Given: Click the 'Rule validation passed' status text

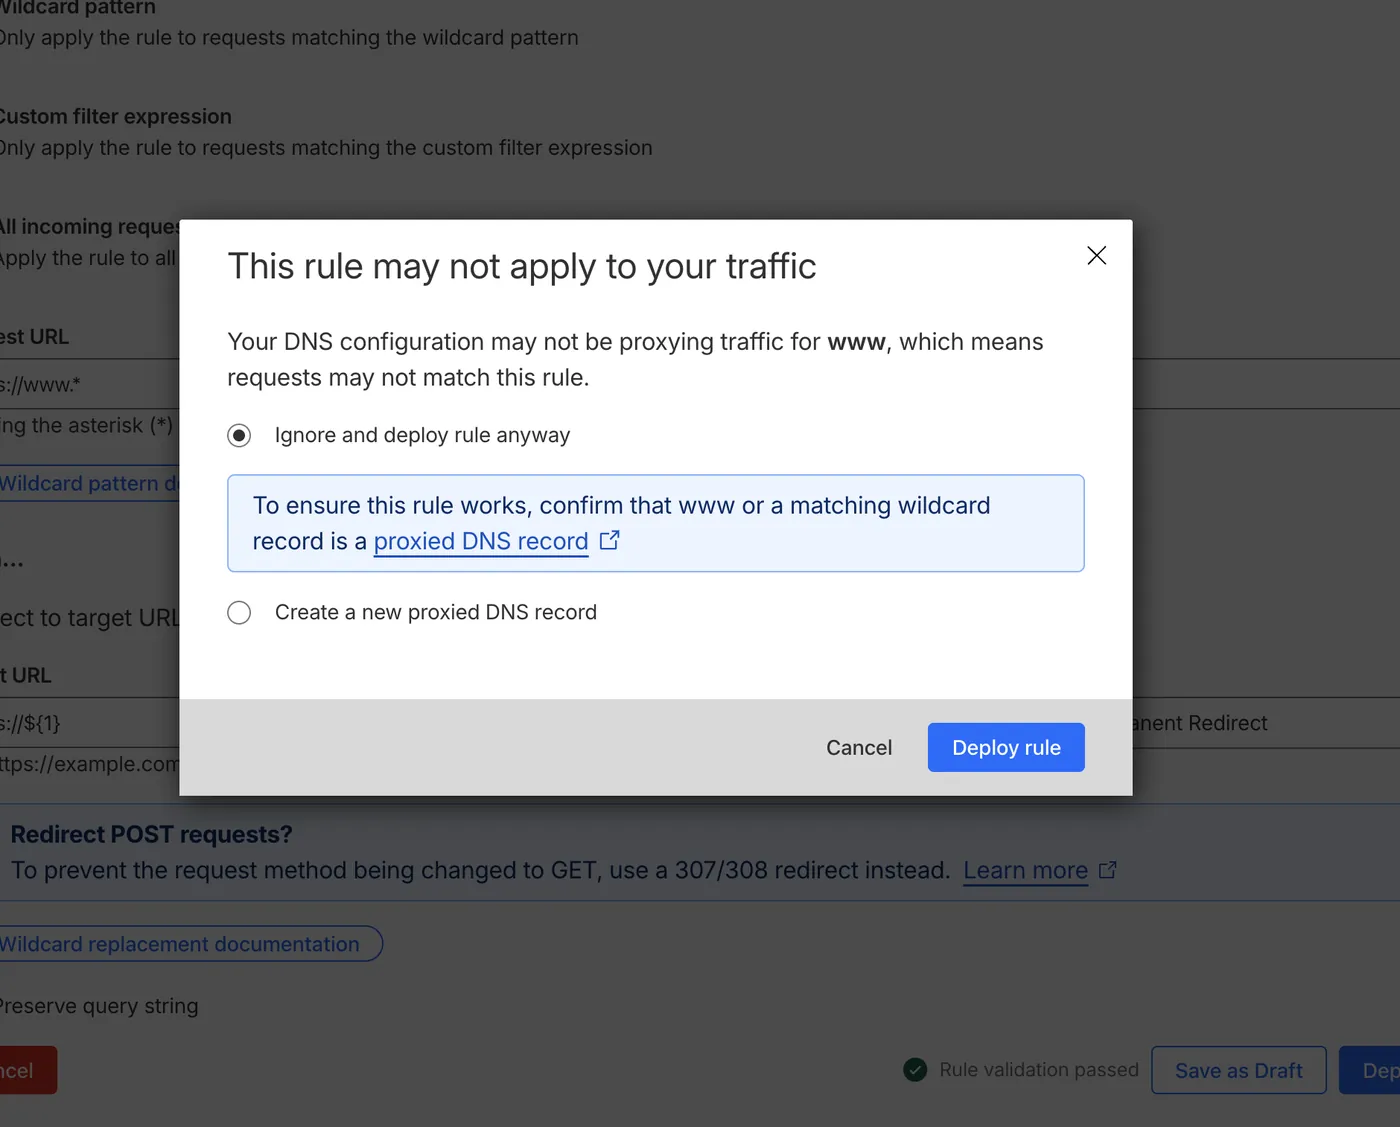Looking at the screenshot, I should (x=1039, y=1070).
